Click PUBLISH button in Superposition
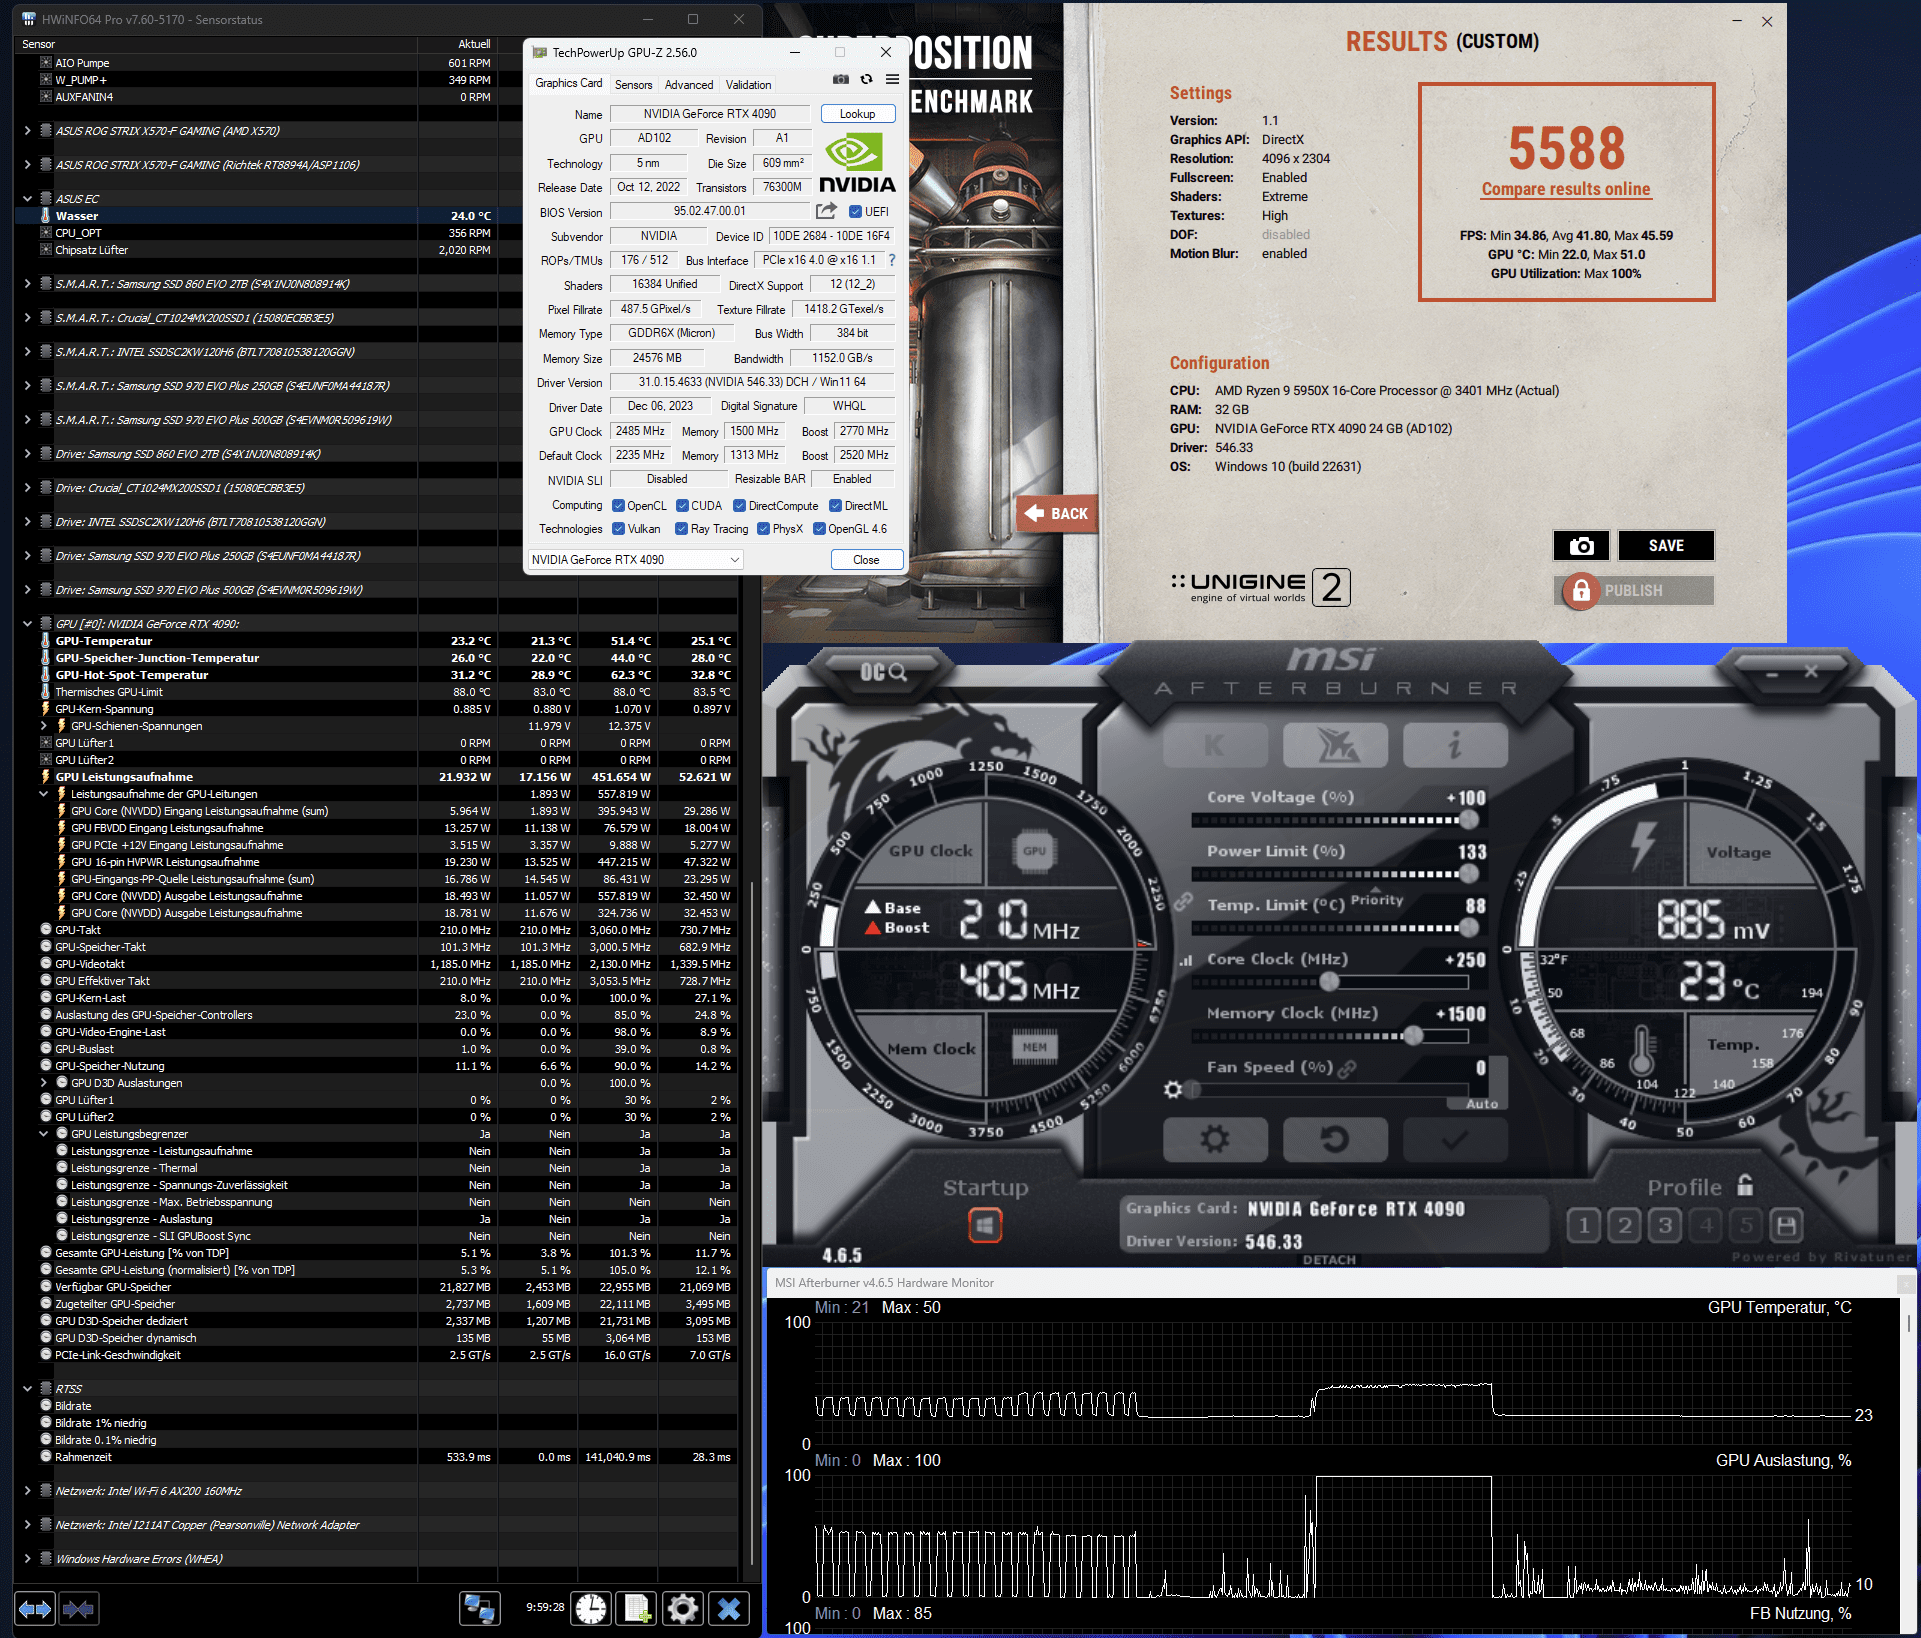 (x=1633, y=591)
